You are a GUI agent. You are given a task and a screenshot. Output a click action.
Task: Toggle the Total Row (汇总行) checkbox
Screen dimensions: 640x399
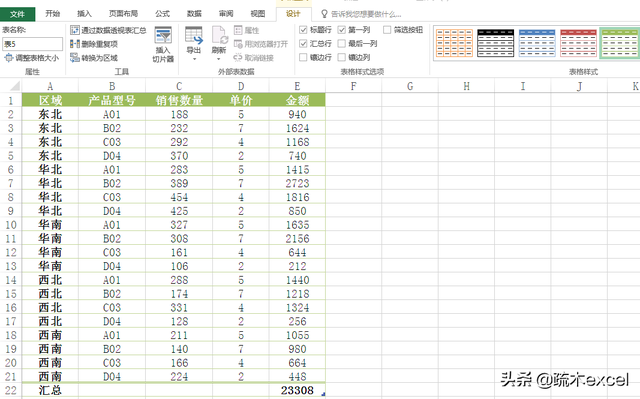point(303,43)
